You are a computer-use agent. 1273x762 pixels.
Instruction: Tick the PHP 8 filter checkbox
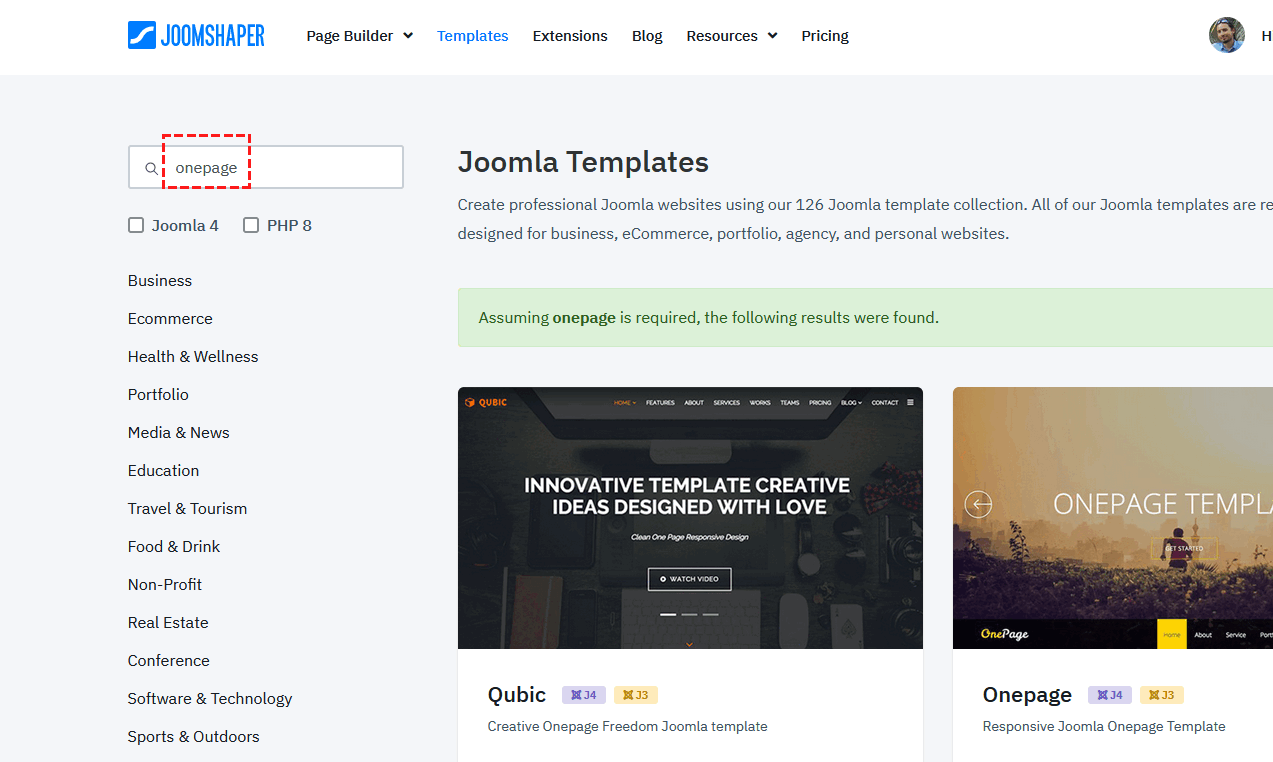(x=251, y=225)
